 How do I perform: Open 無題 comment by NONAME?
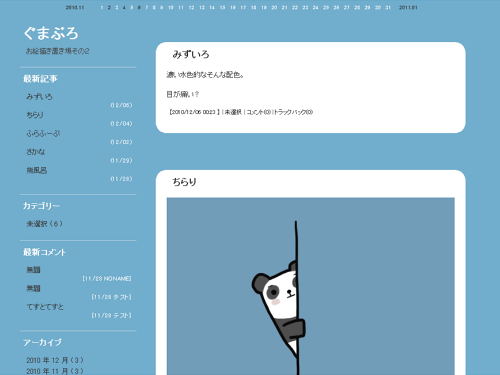pos(33,270)
